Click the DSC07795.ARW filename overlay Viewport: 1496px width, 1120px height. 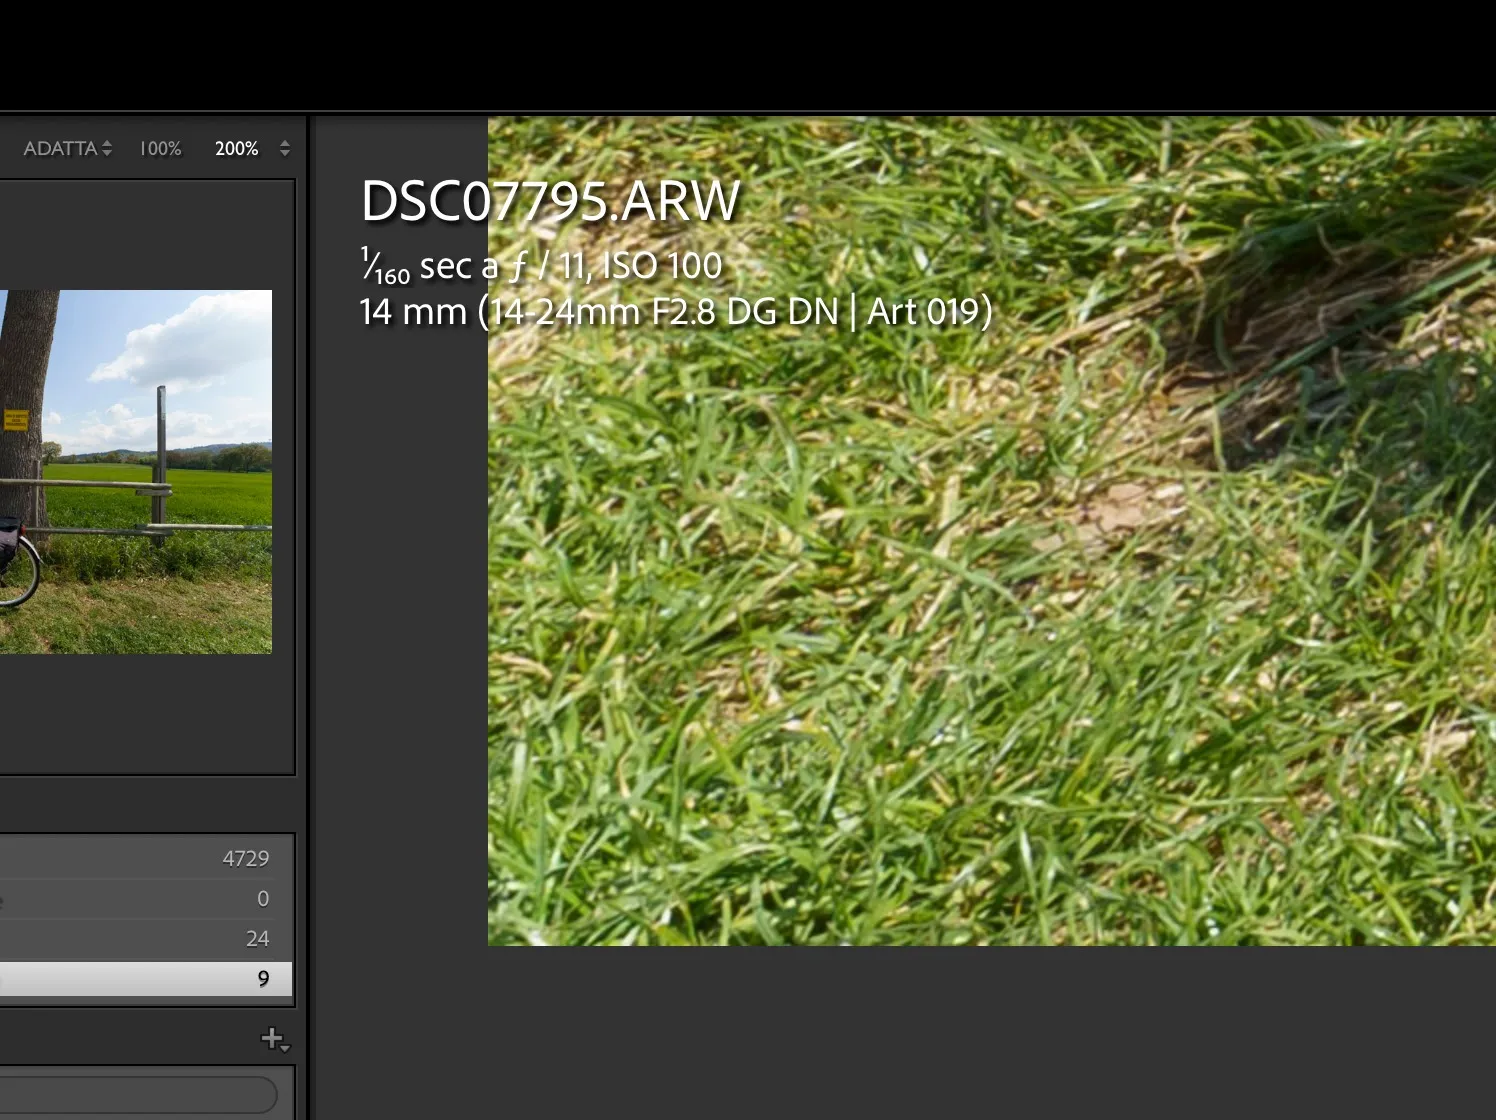pyautogui.click(x=550, y=201)
